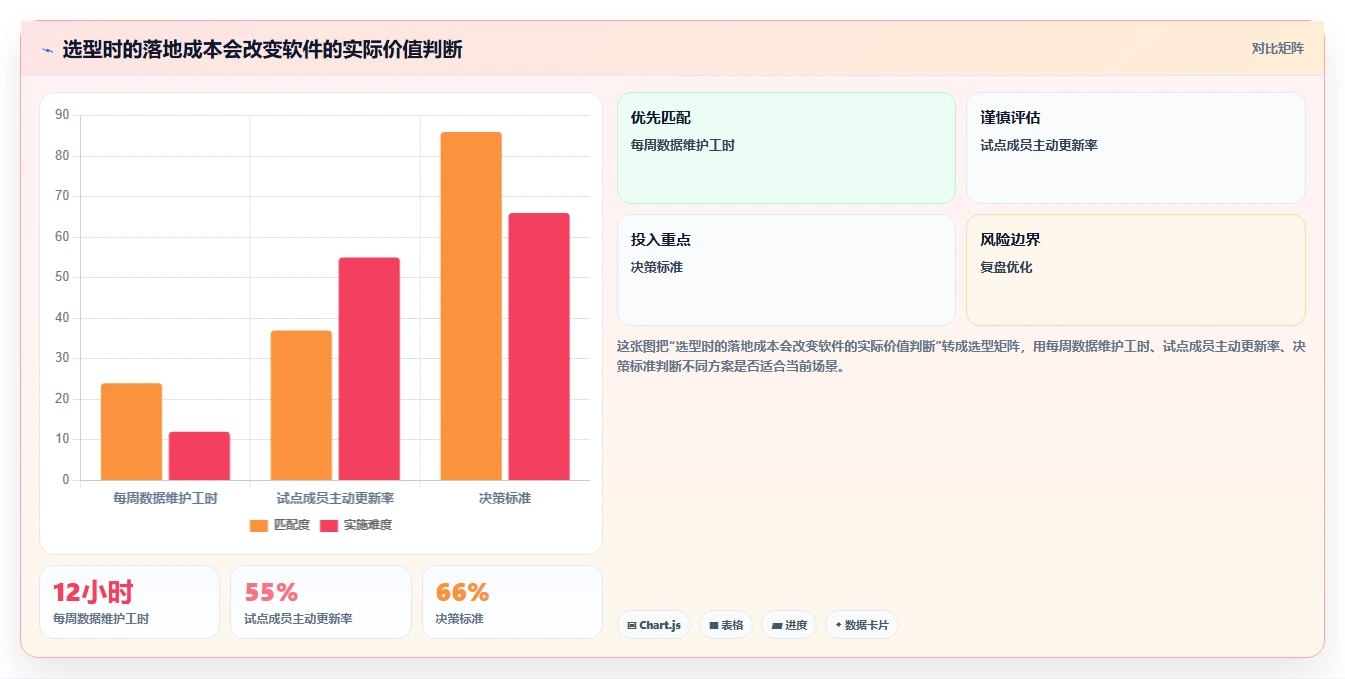
Task: Click the orange 匹配度 legend swatch
Action: 259,525
